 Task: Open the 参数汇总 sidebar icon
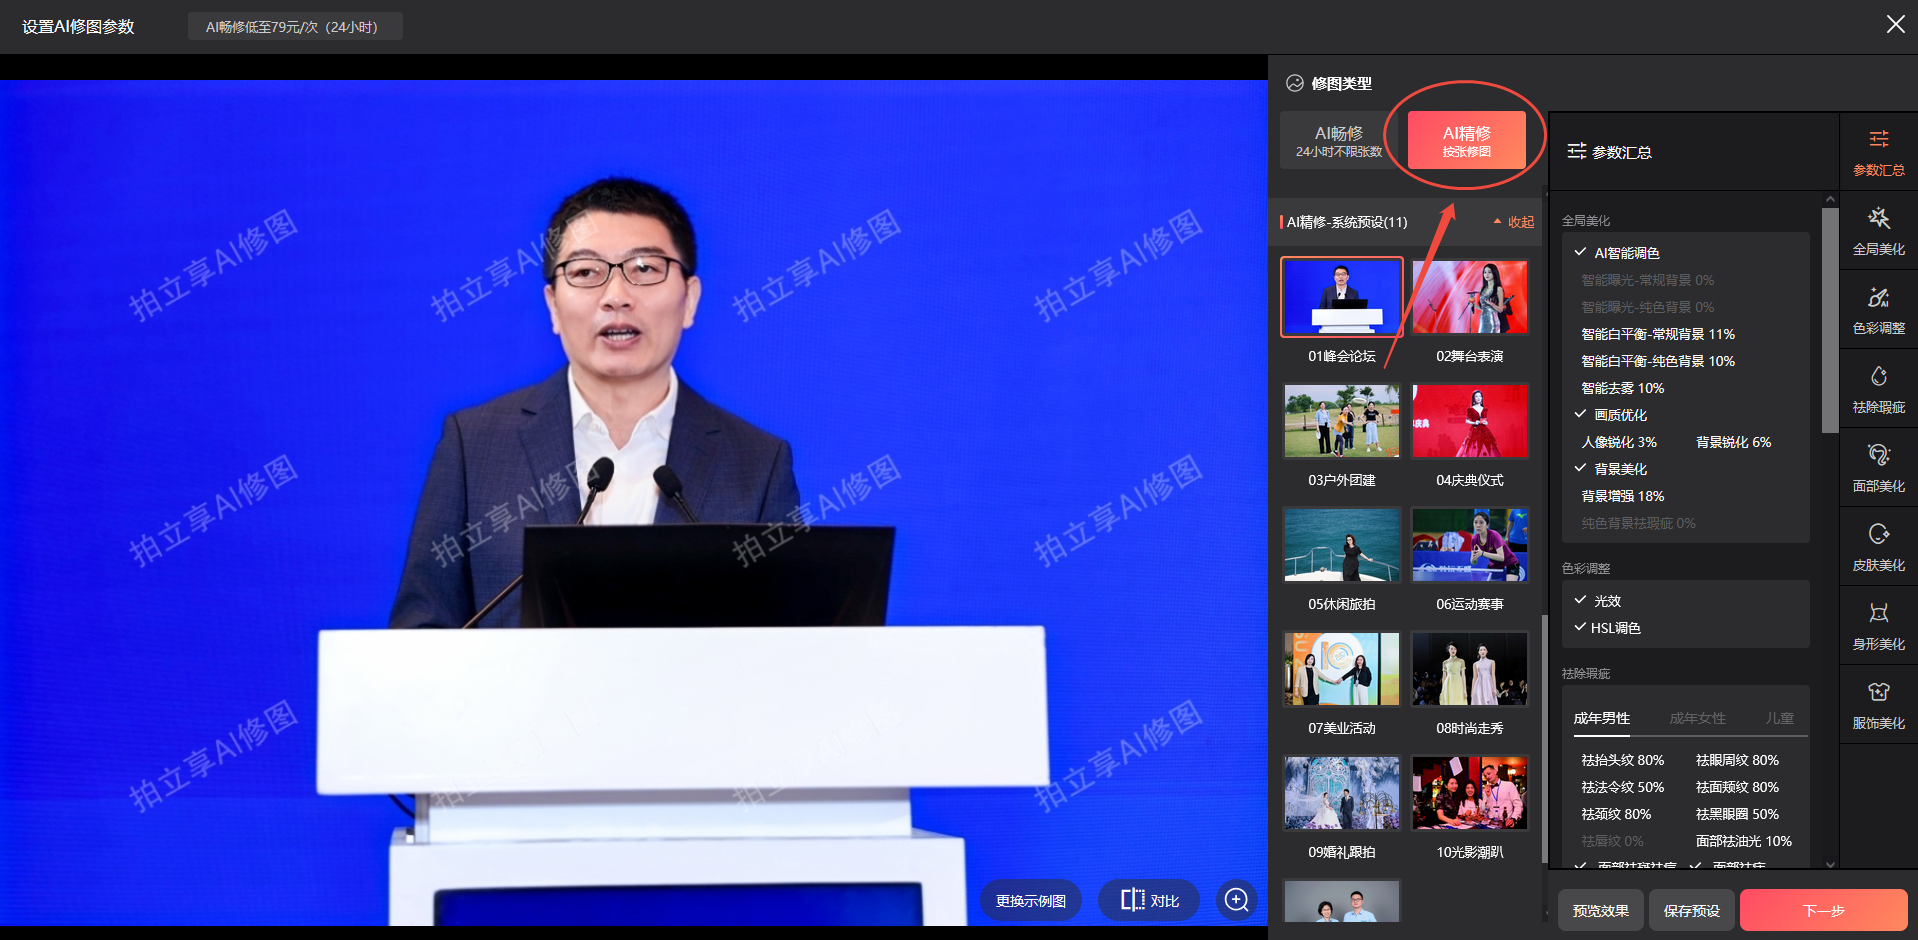click(1878, 152)
